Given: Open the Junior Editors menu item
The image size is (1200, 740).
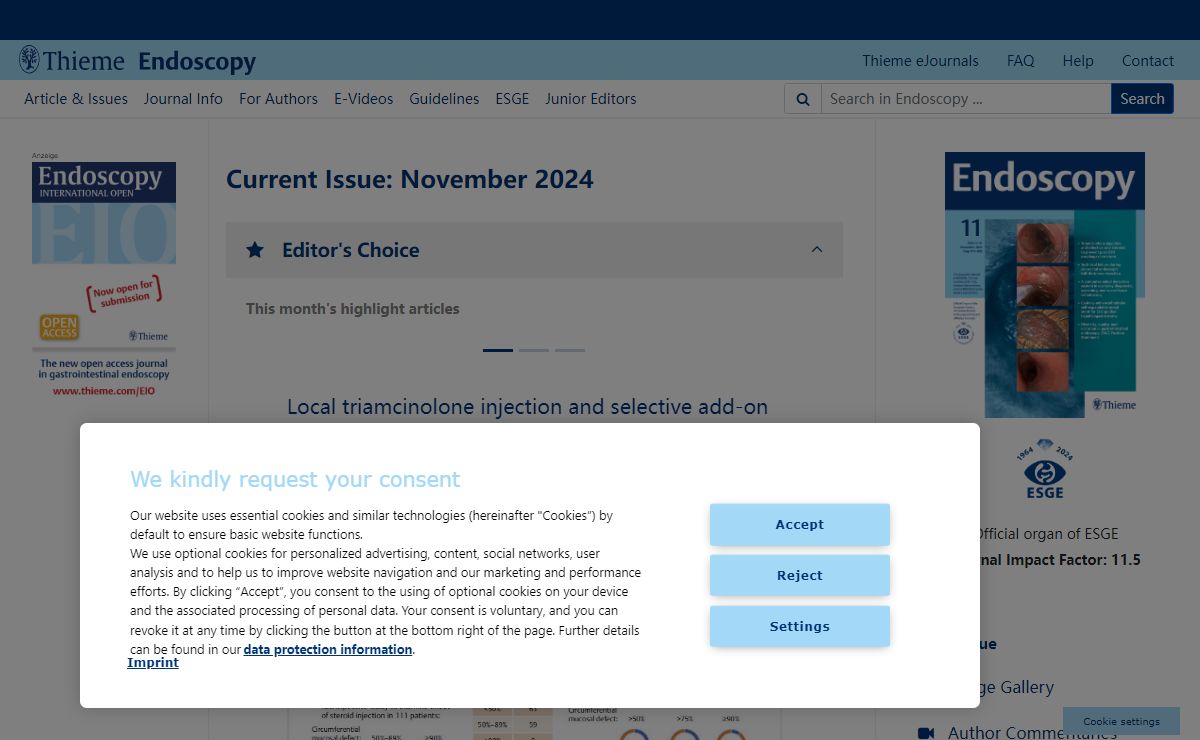Looking at the screenshot, I should 591,99.
